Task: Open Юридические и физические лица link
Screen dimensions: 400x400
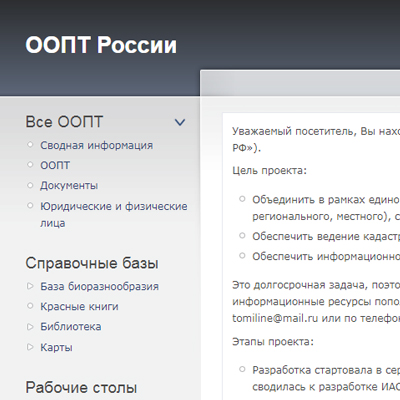Action: pos(114,214)
